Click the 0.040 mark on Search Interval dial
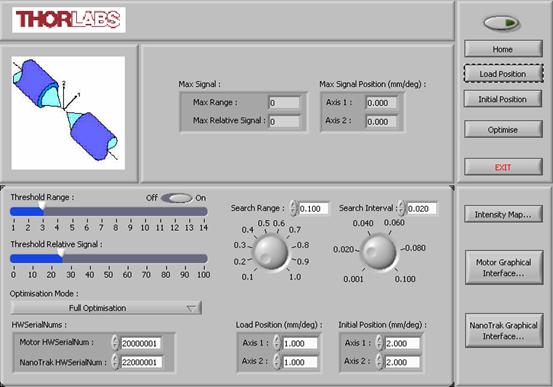The height and width of the screenshot is (387, 553). [x=363, y=223]
